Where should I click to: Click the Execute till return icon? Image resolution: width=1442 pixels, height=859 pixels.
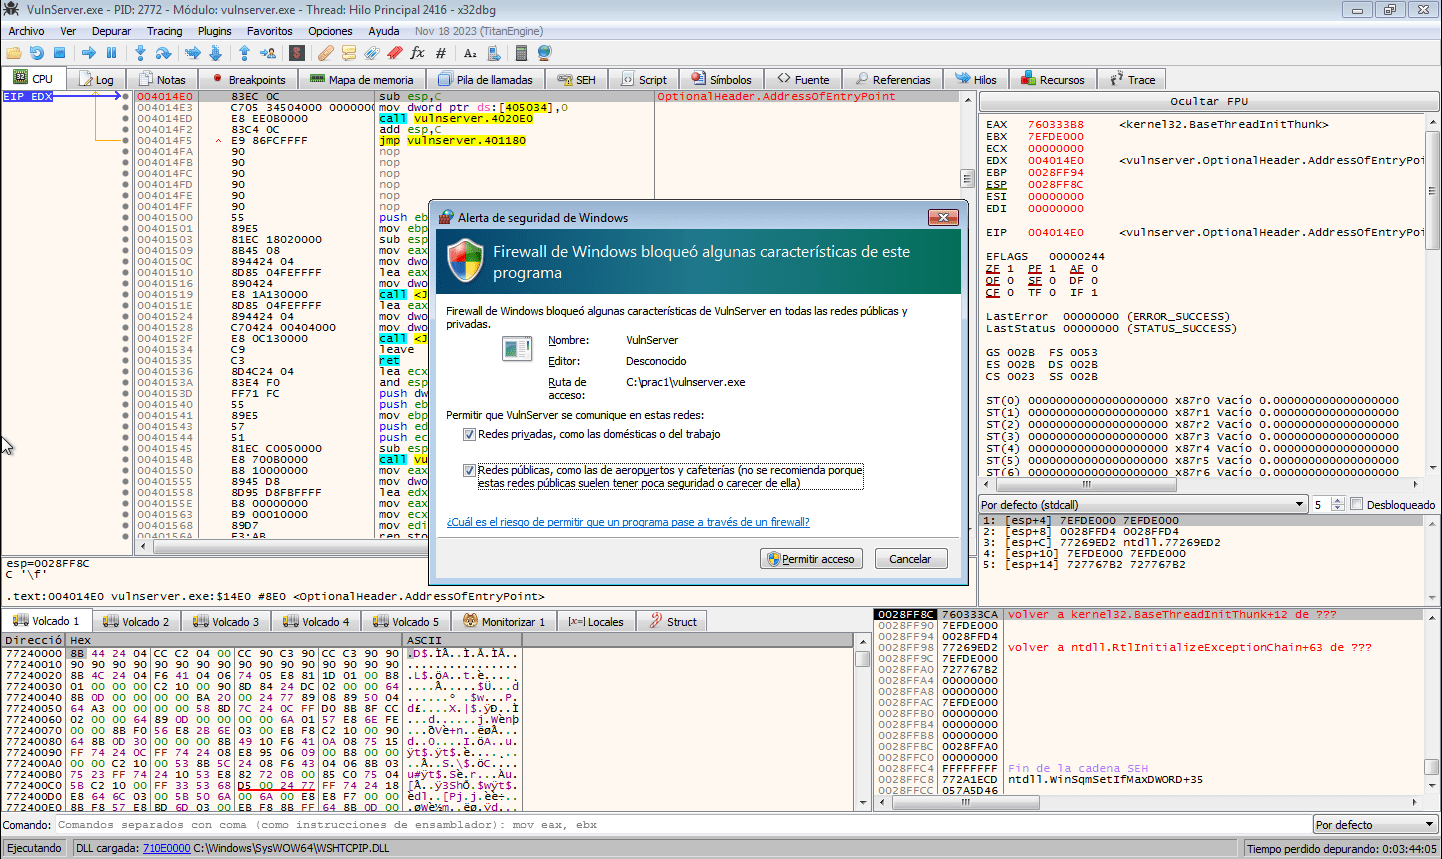pyautogui.click(x=245, y=53)
